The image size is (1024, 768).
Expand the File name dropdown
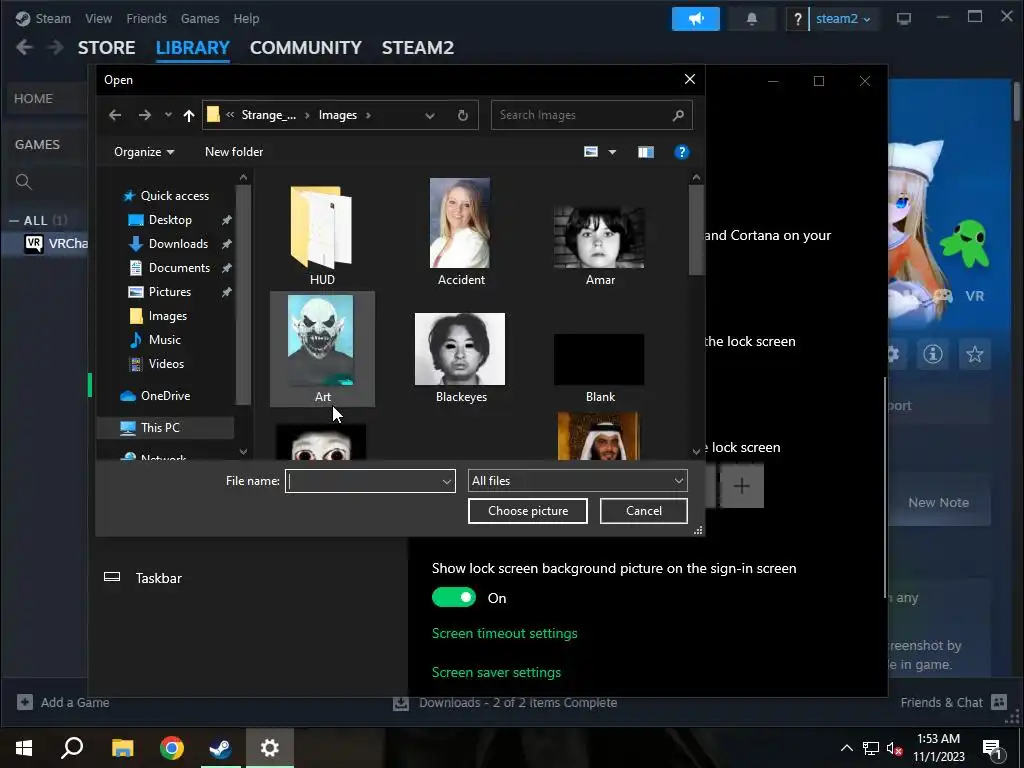tap(447, 481)
